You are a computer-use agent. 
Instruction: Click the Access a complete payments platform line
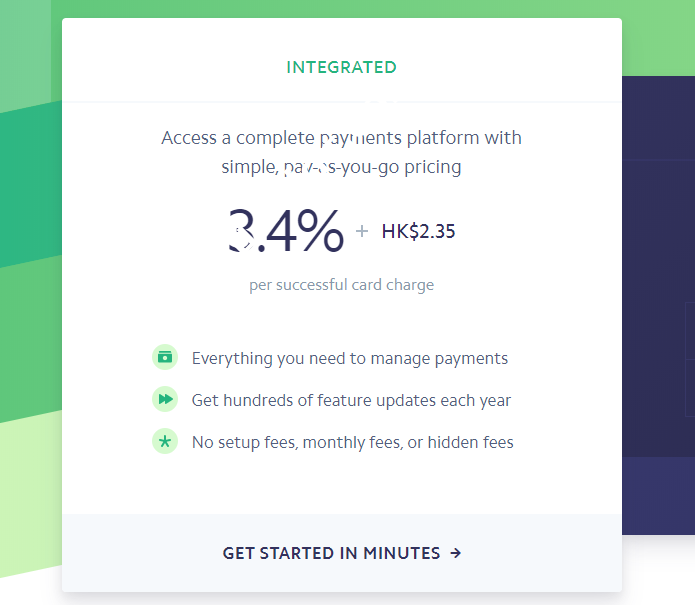point(341,138)
